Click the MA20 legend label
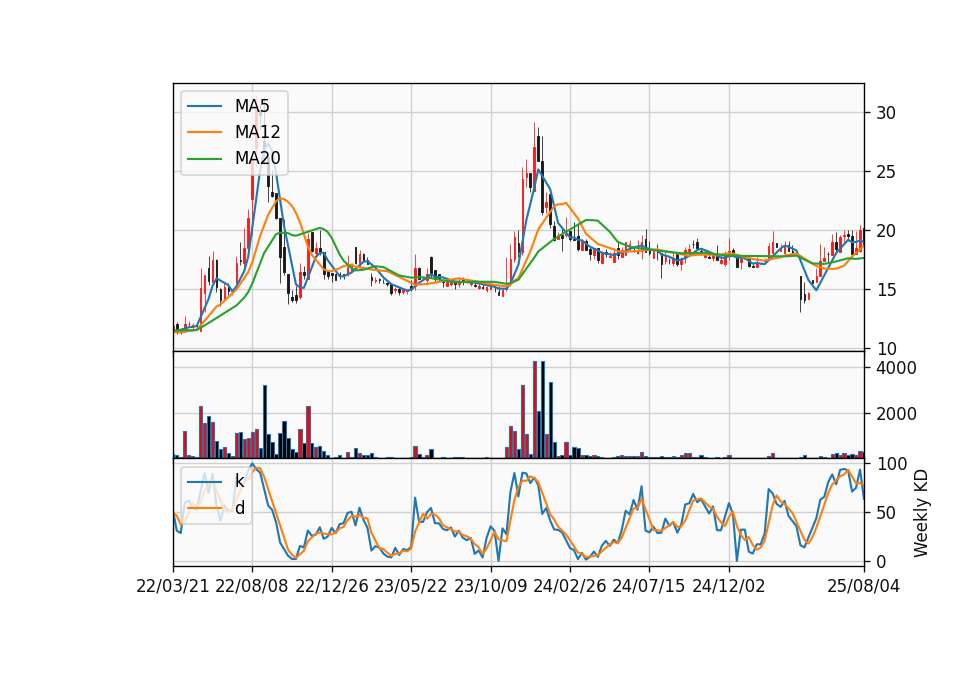The image size is (960, 690). point(258,159)
